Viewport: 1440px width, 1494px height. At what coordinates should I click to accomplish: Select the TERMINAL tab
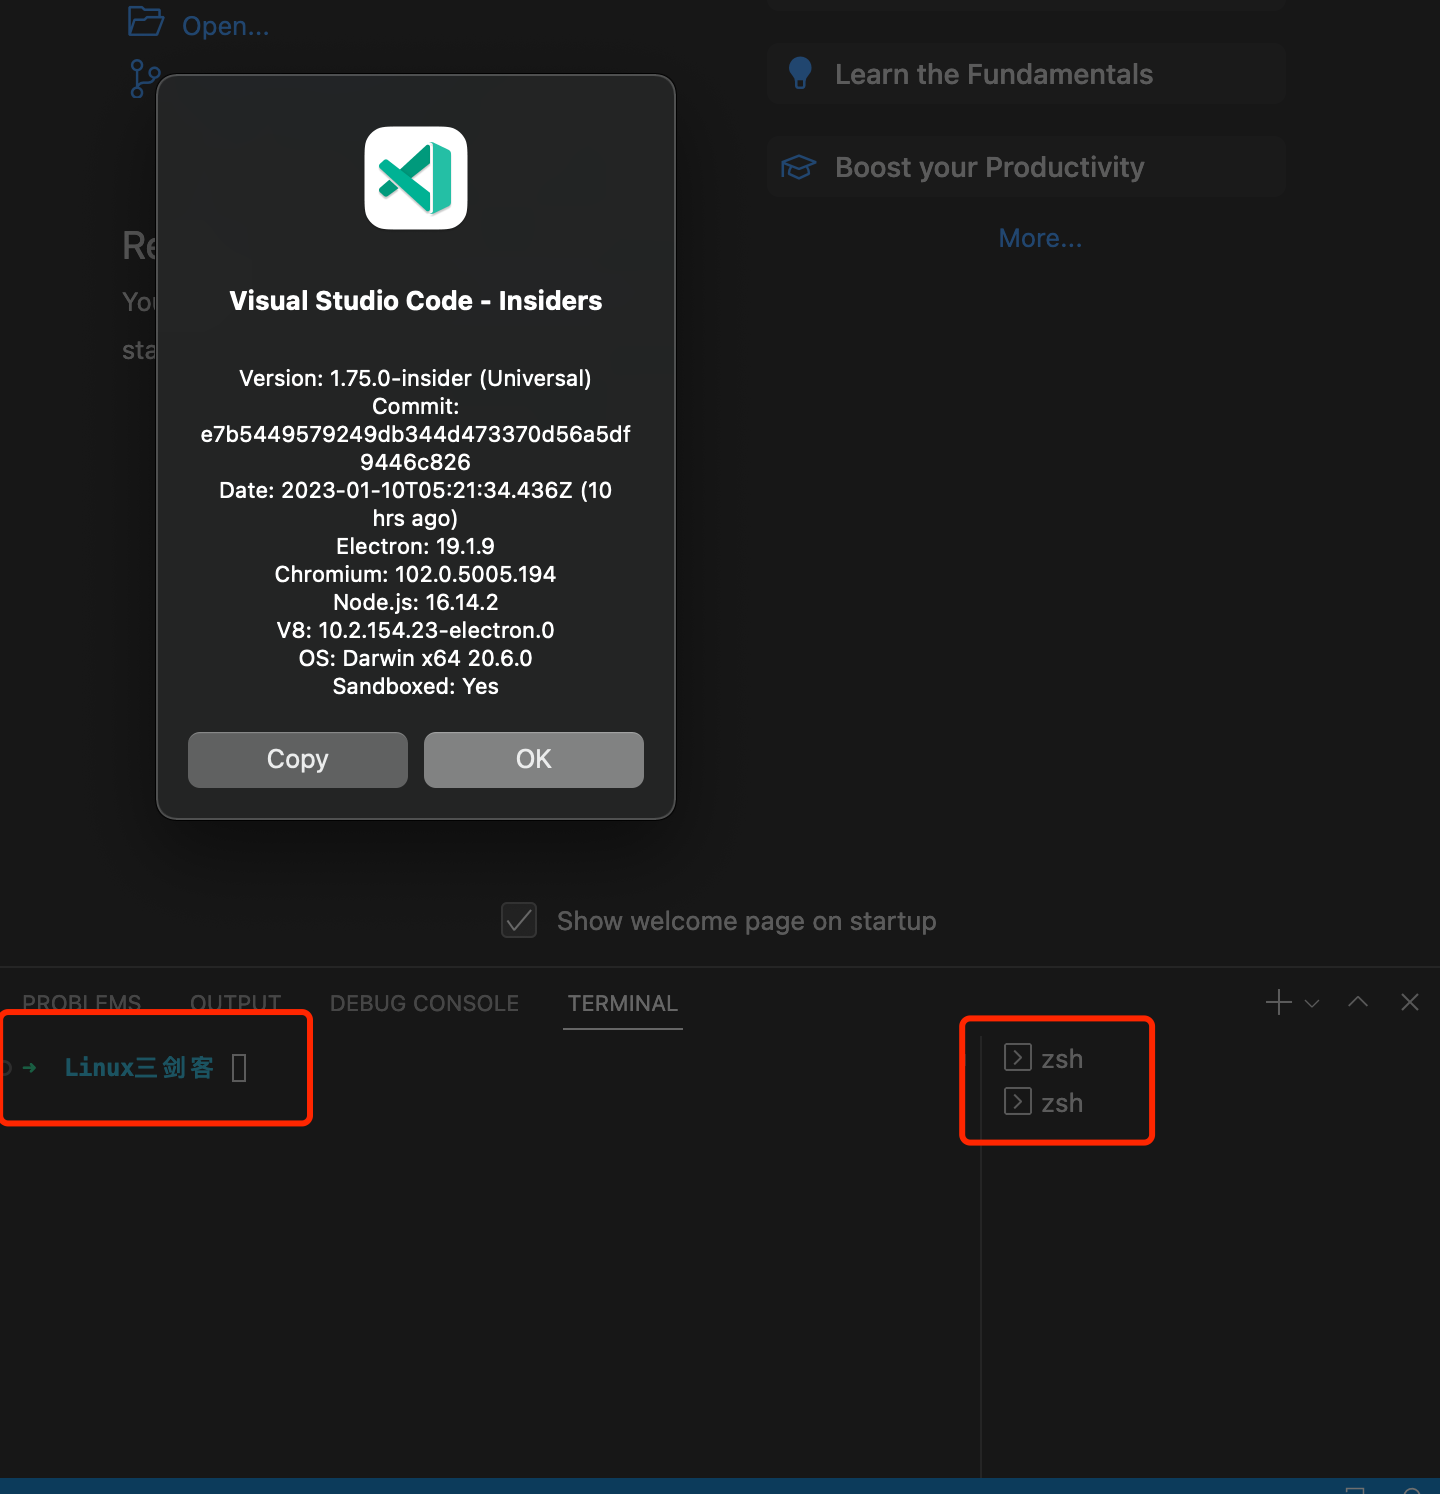pyautogui.click(x=622, y=1002)
